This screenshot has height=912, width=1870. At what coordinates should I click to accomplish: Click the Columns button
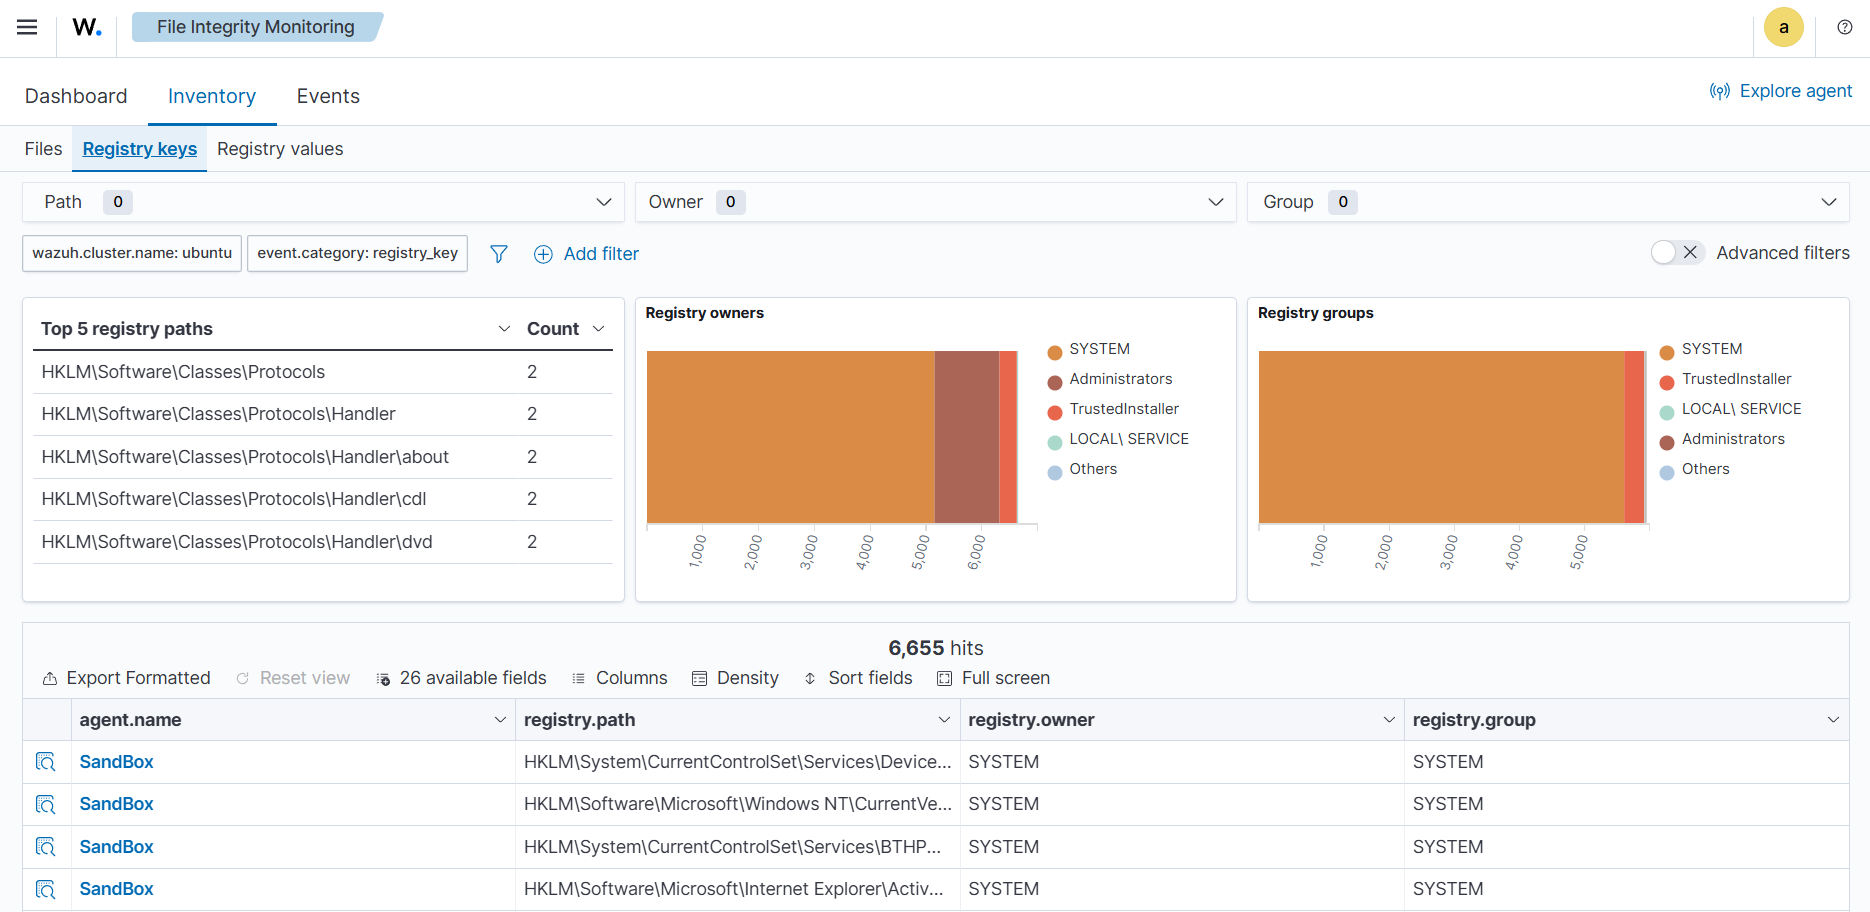[619, 679]
